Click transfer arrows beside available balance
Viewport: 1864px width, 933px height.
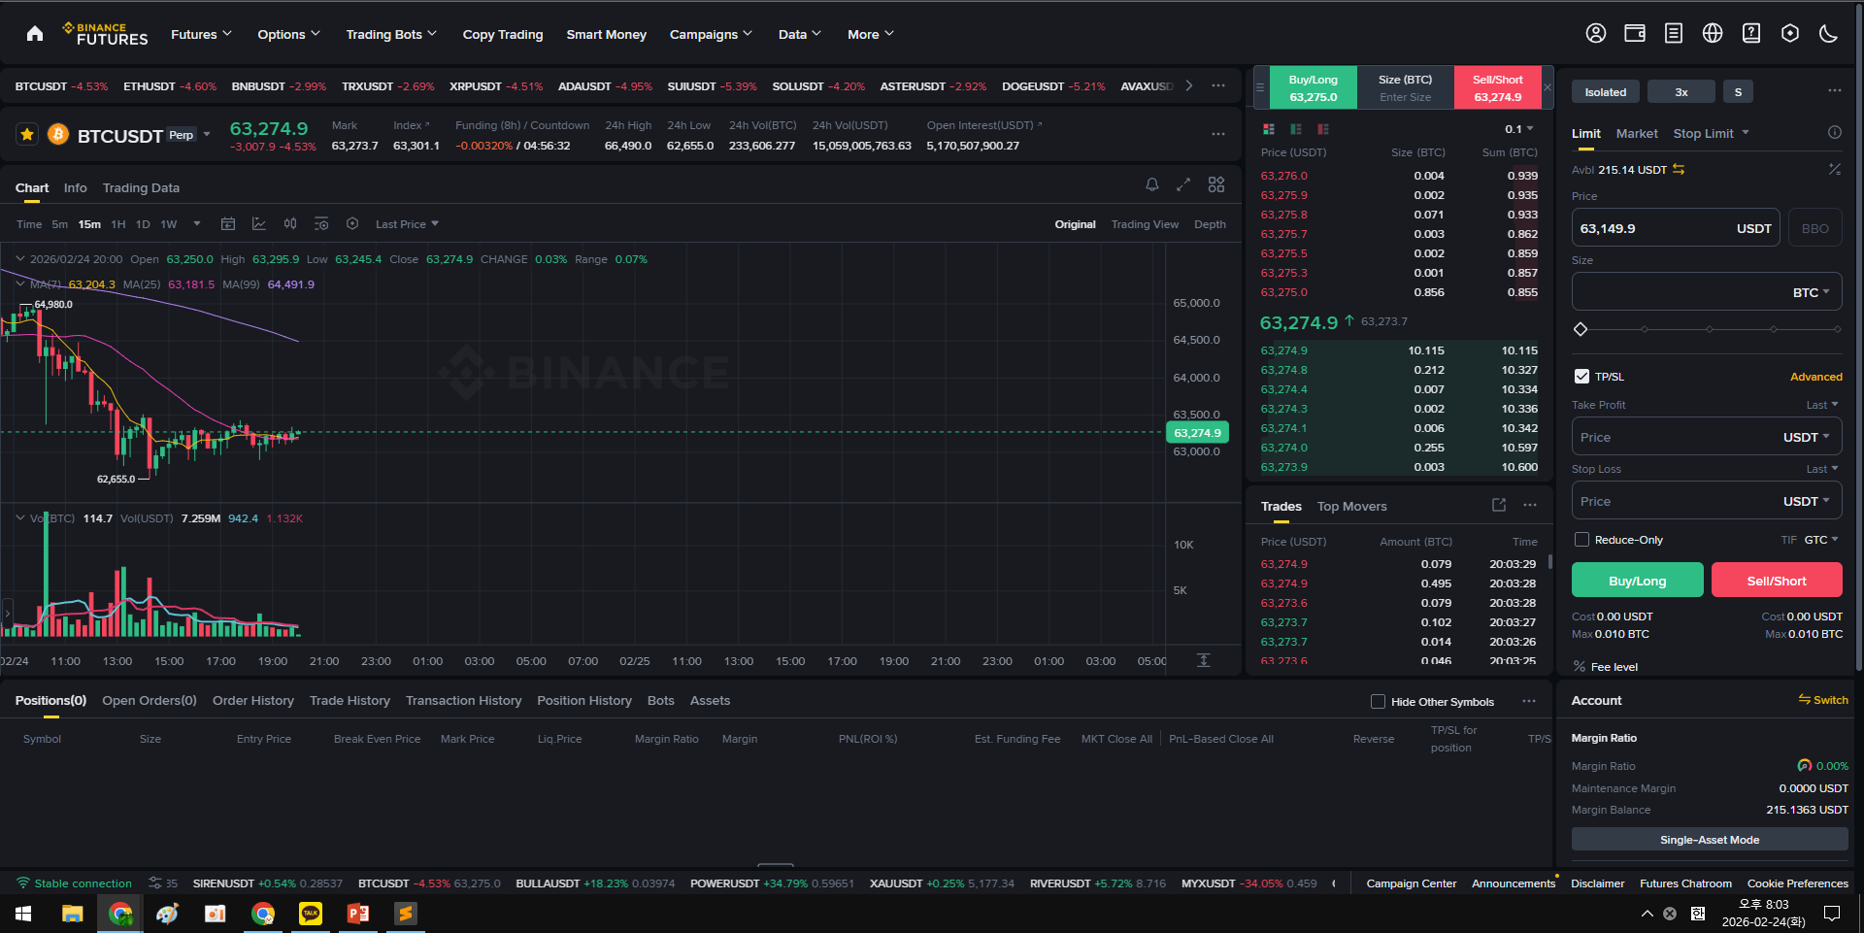tap(1678, 169)
